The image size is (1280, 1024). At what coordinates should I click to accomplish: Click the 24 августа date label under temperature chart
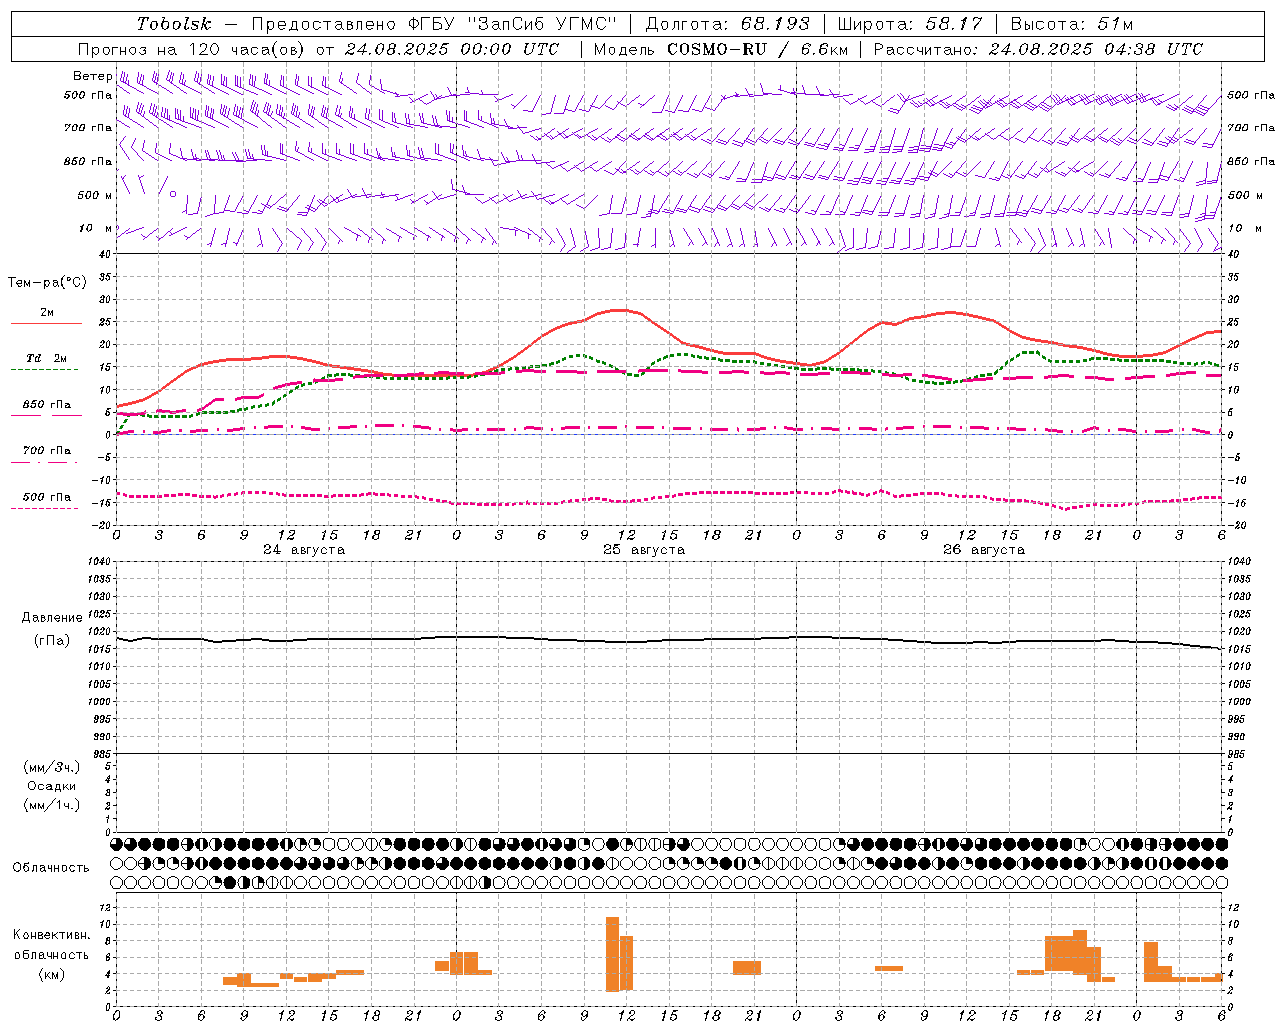304,550
